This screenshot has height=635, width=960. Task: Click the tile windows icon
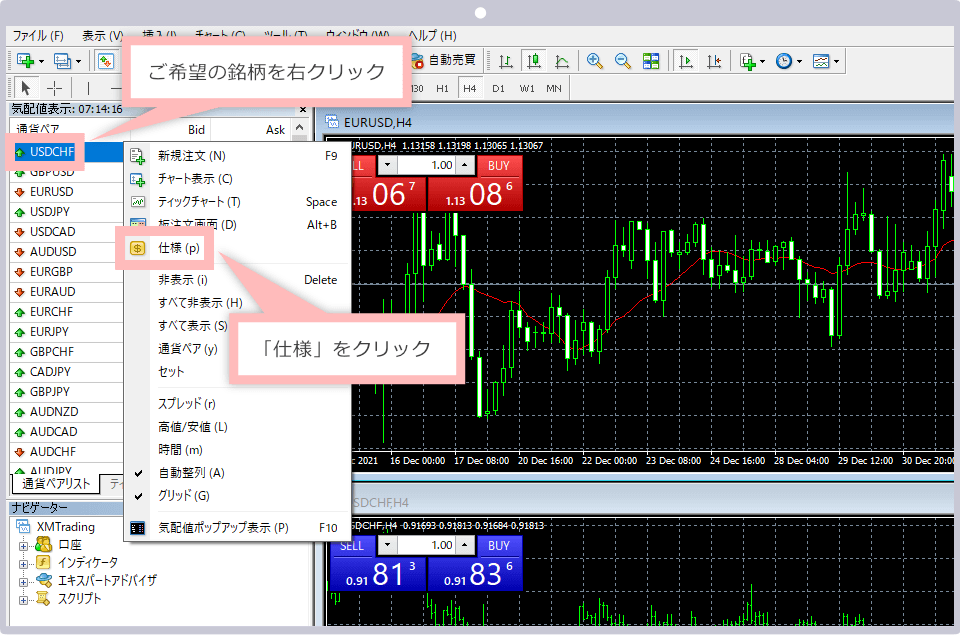(x=651, y=61)
